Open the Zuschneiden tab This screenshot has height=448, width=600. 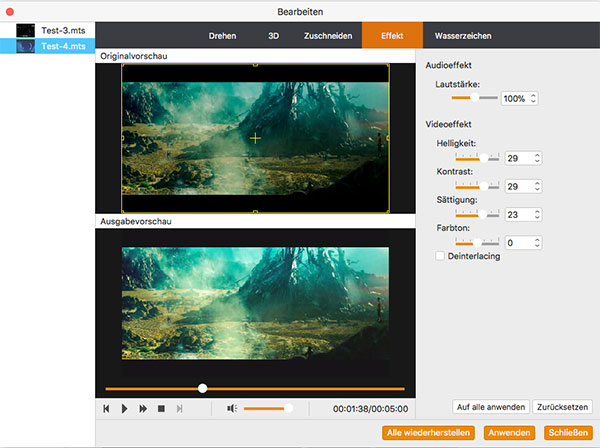(328, 36)
